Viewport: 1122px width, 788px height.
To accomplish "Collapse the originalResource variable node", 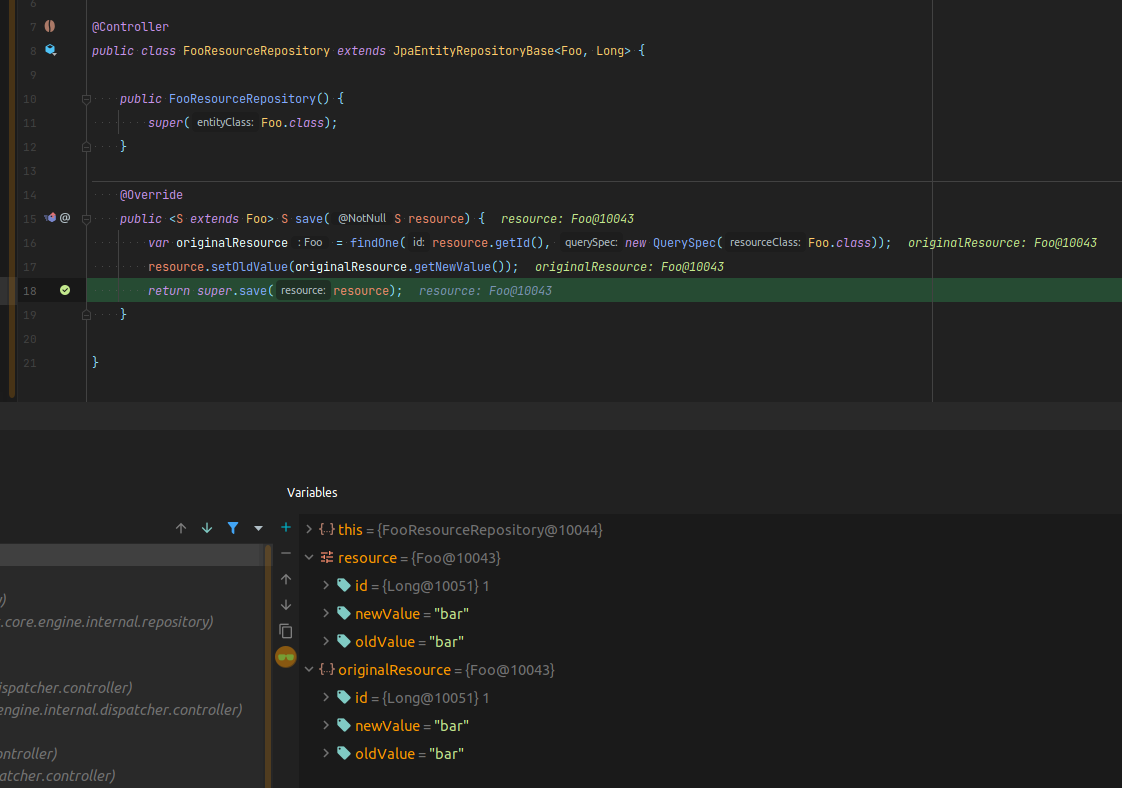I will click(x=309, y=669).
